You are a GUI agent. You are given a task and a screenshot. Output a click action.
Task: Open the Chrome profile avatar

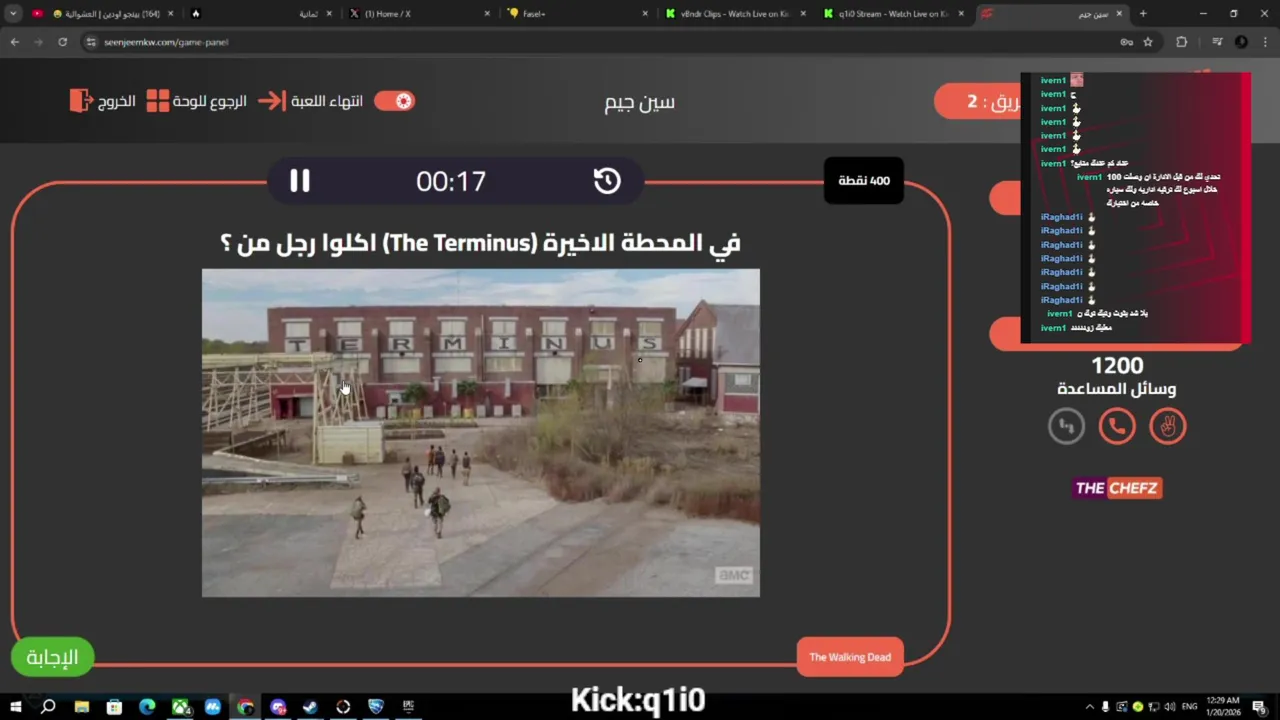(1241, 42)
